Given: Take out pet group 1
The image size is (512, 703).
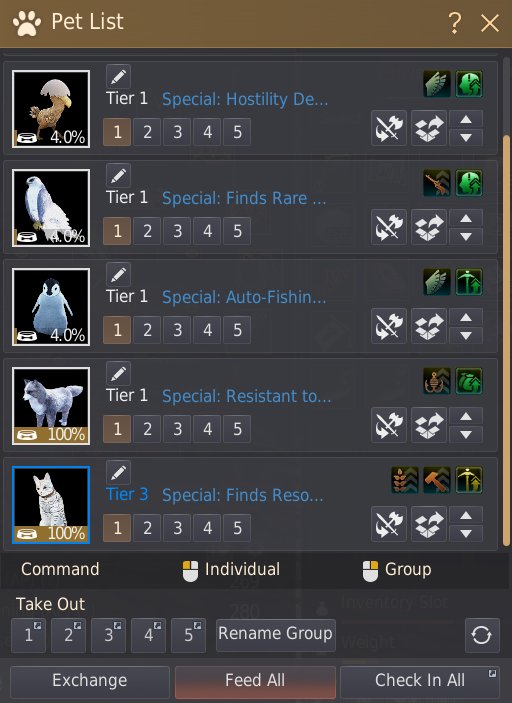Looking at the screenshot, I should (x=28, y=635).
